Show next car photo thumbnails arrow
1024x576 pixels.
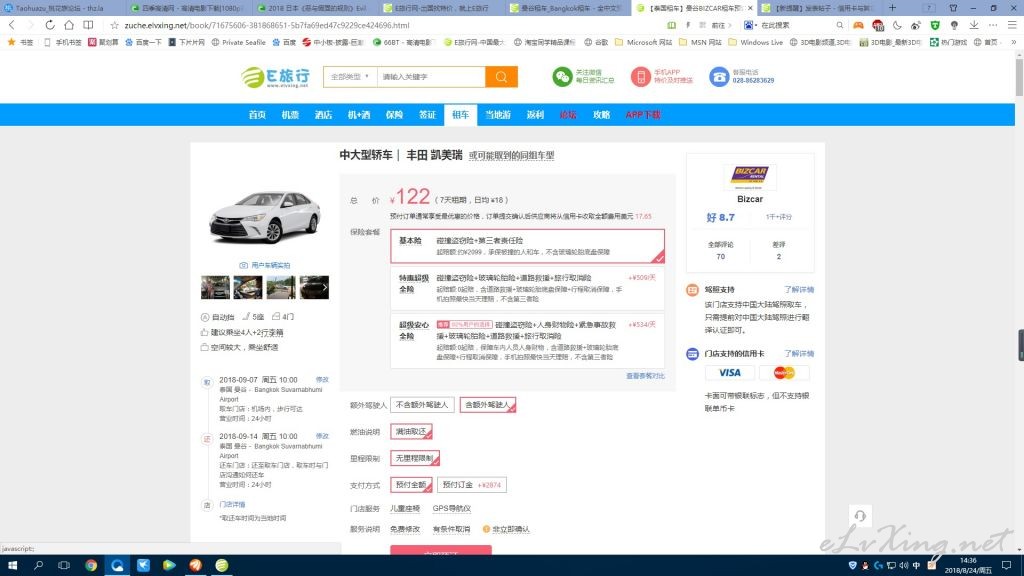point(325,287)
